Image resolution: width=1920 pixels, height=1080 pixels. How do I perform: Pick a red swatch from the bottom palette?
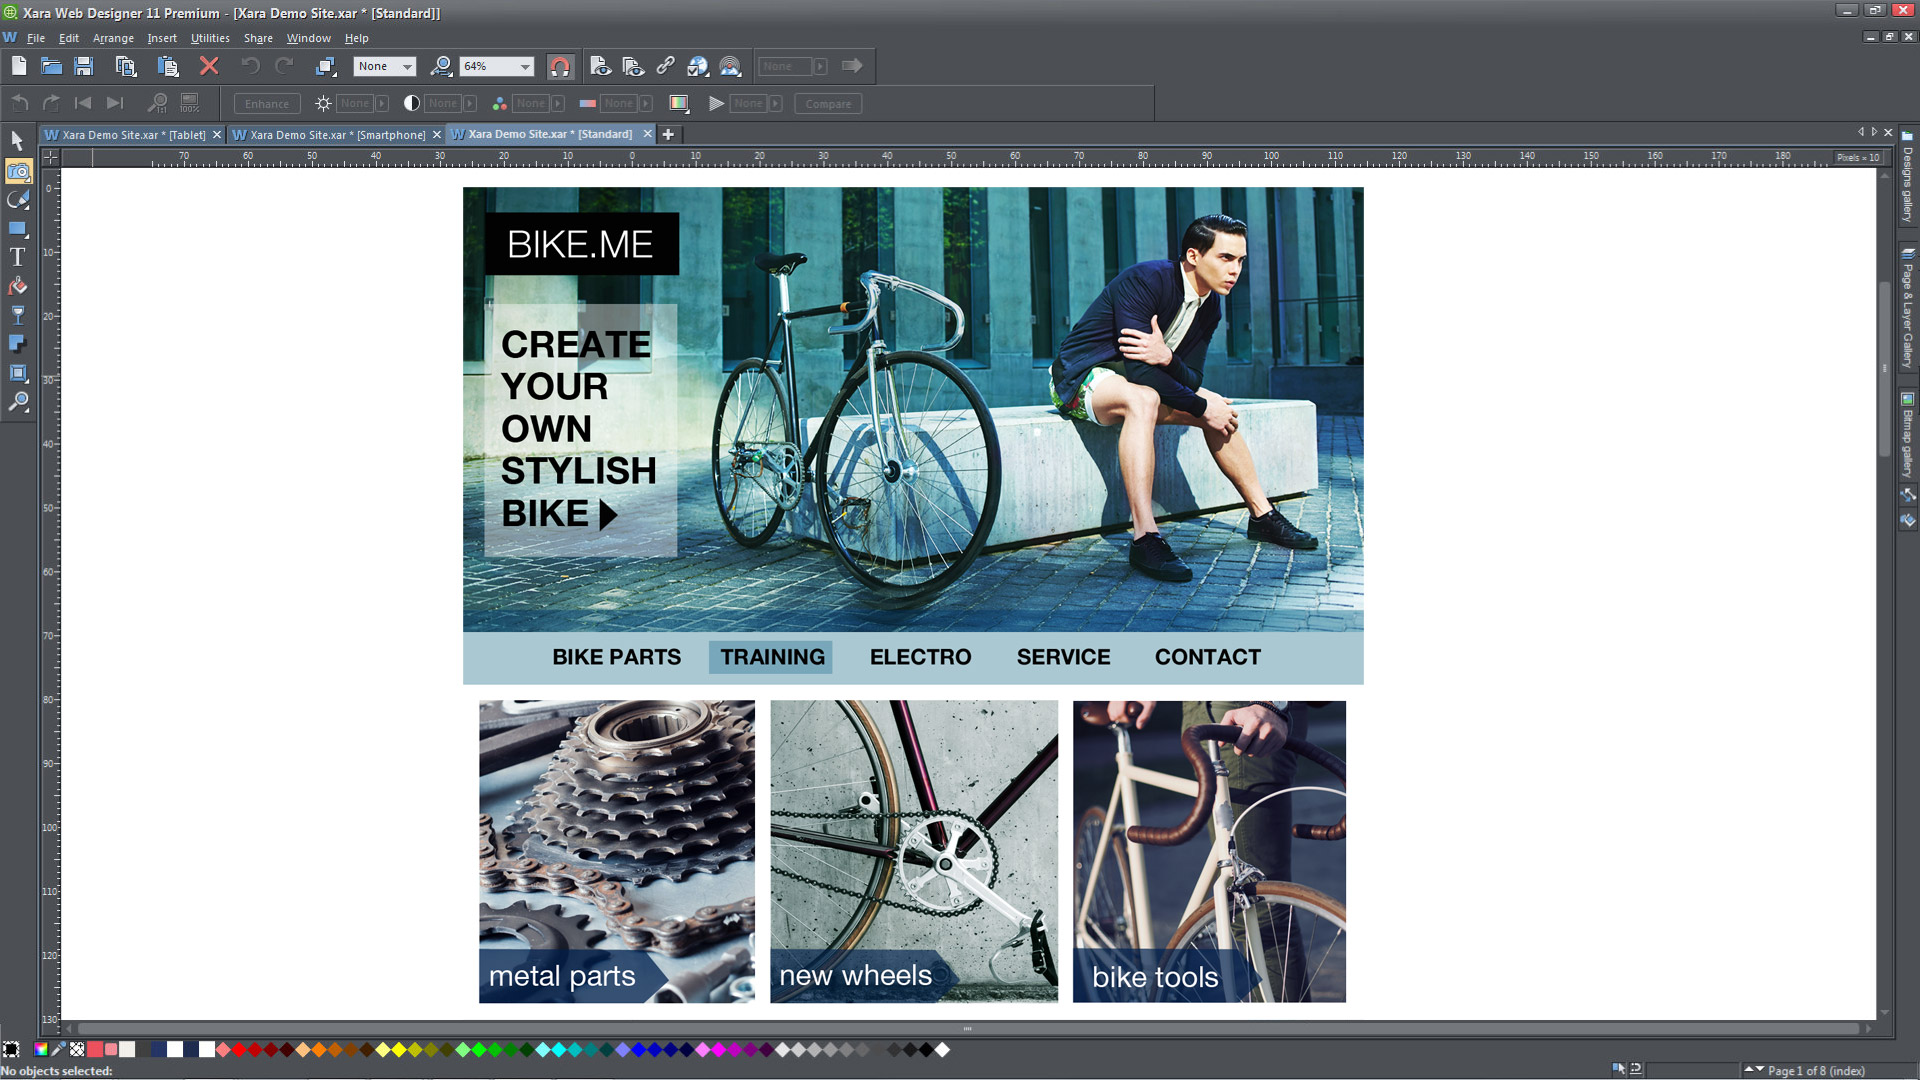[238, 1050]
